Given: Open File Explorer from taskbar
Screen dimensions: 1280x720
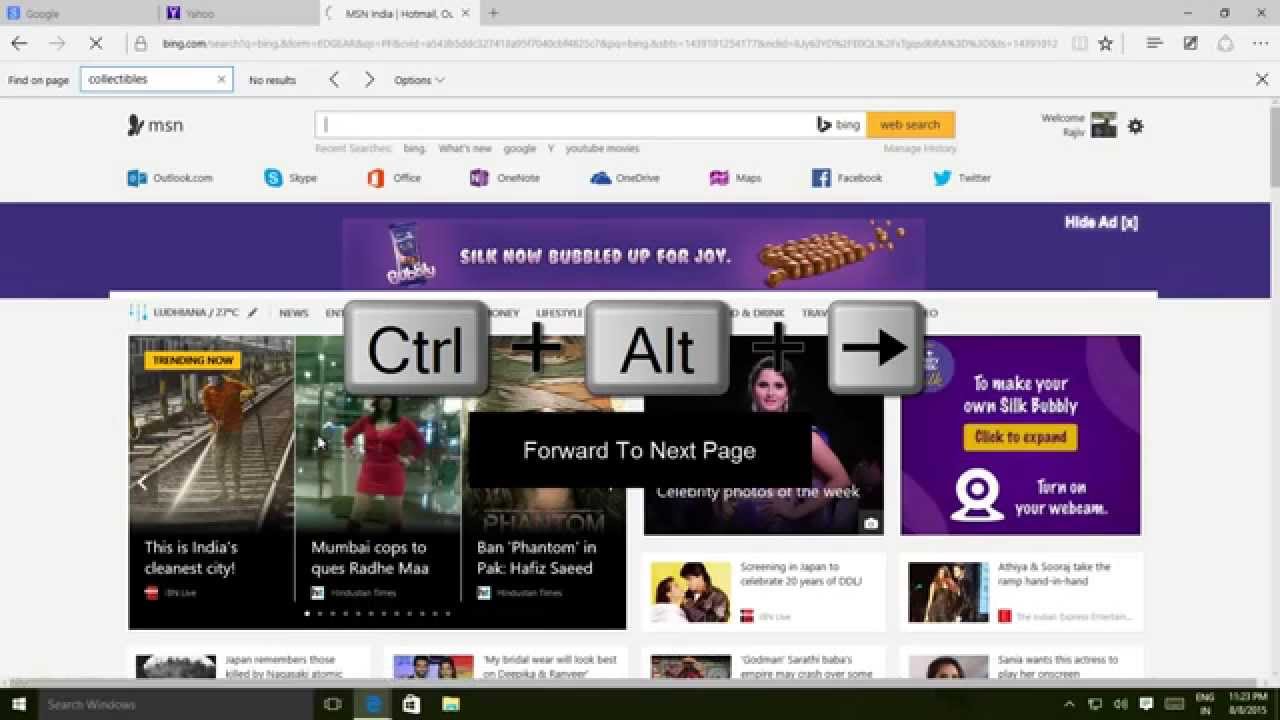Looking at the screenshot, I should [x=450, y=704].
